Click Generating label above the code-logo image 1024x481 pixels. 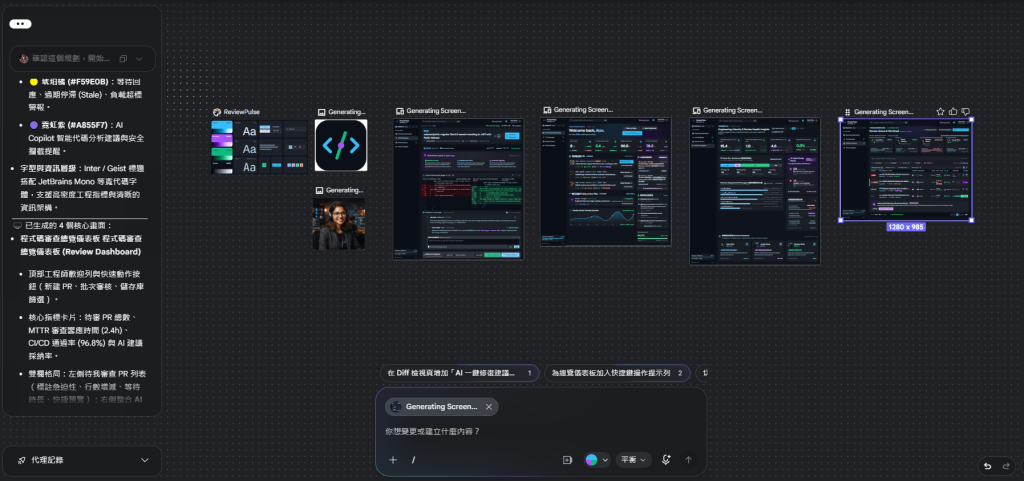point(347,112)
